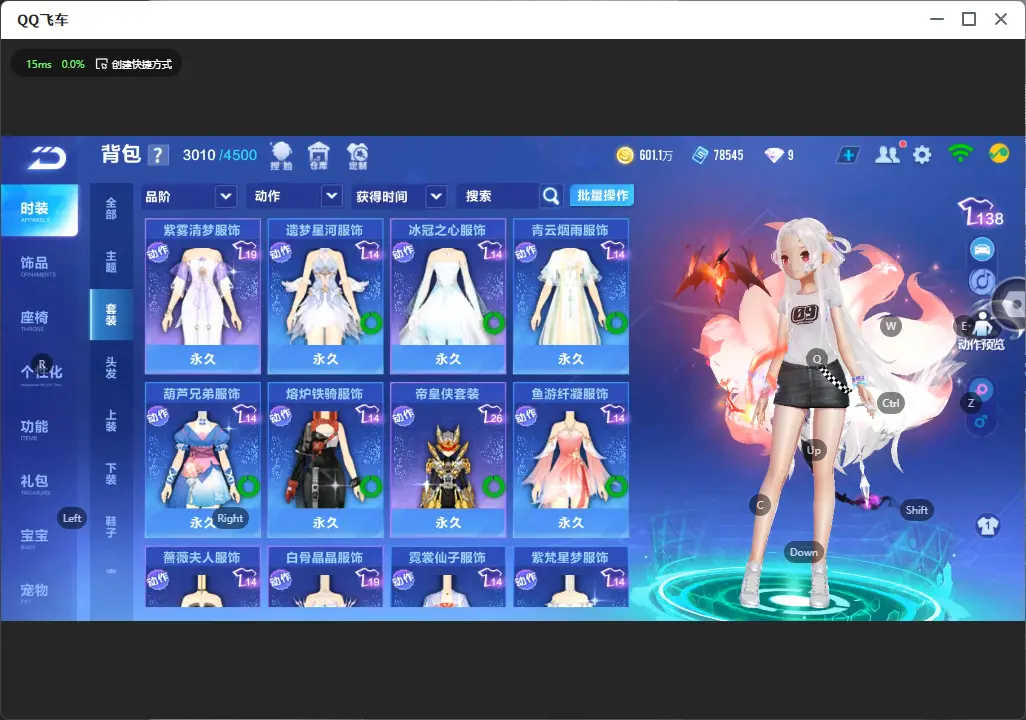
Task: Click the 3010/4500 backpack capacity text
Action: 220,155
